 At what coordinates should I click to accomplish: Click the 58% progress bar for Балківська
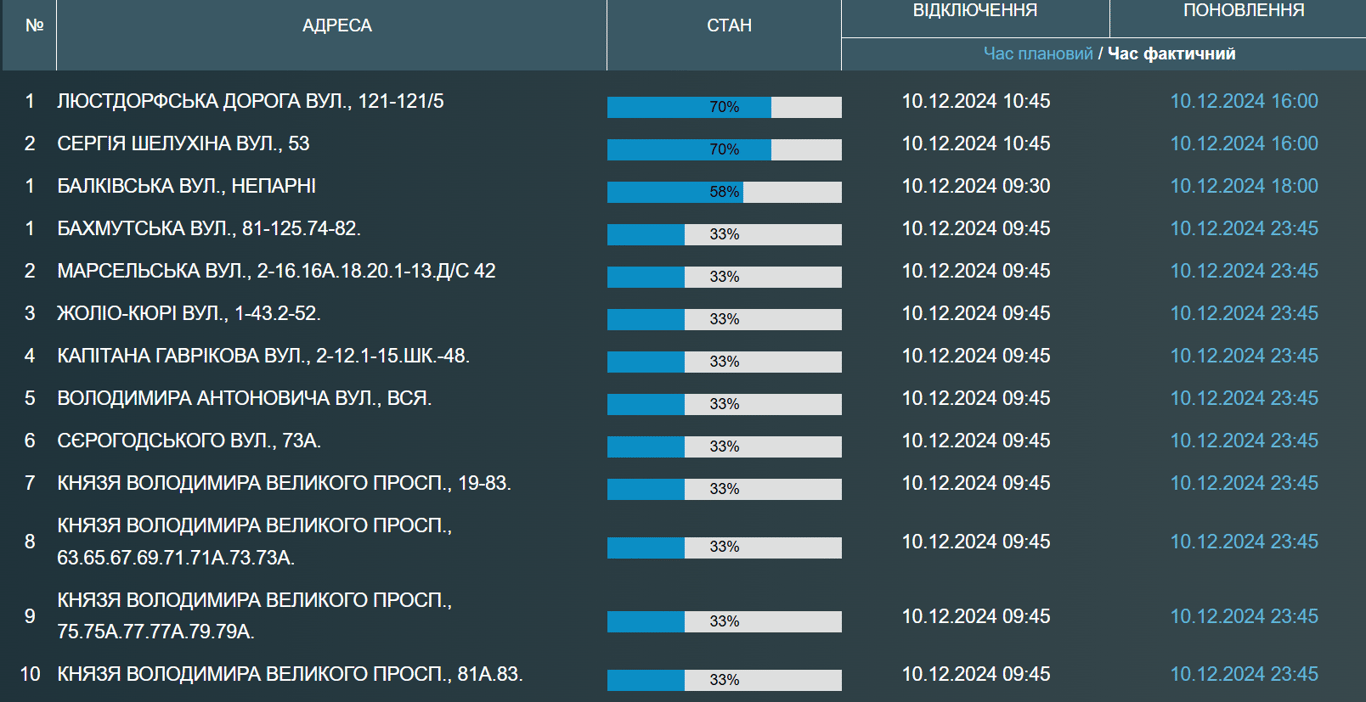coord(724,192)
